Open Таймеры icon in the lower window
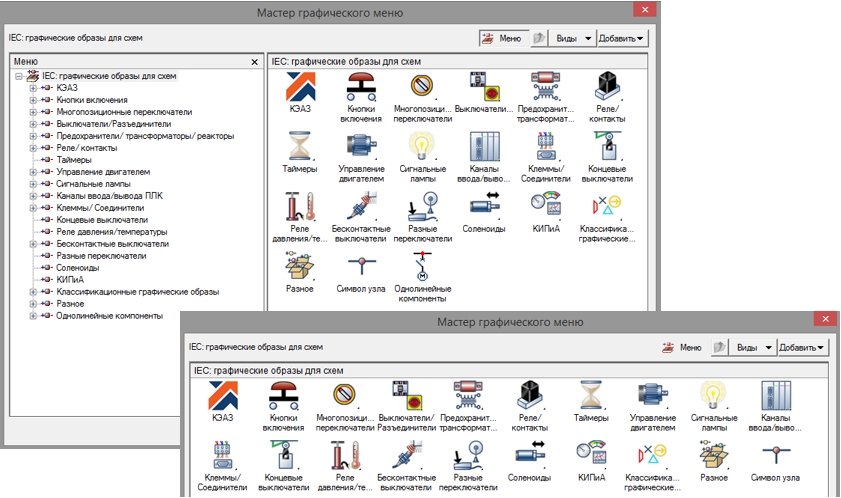The height and width of the screenshot is (498, 841). tap(591, 396)
